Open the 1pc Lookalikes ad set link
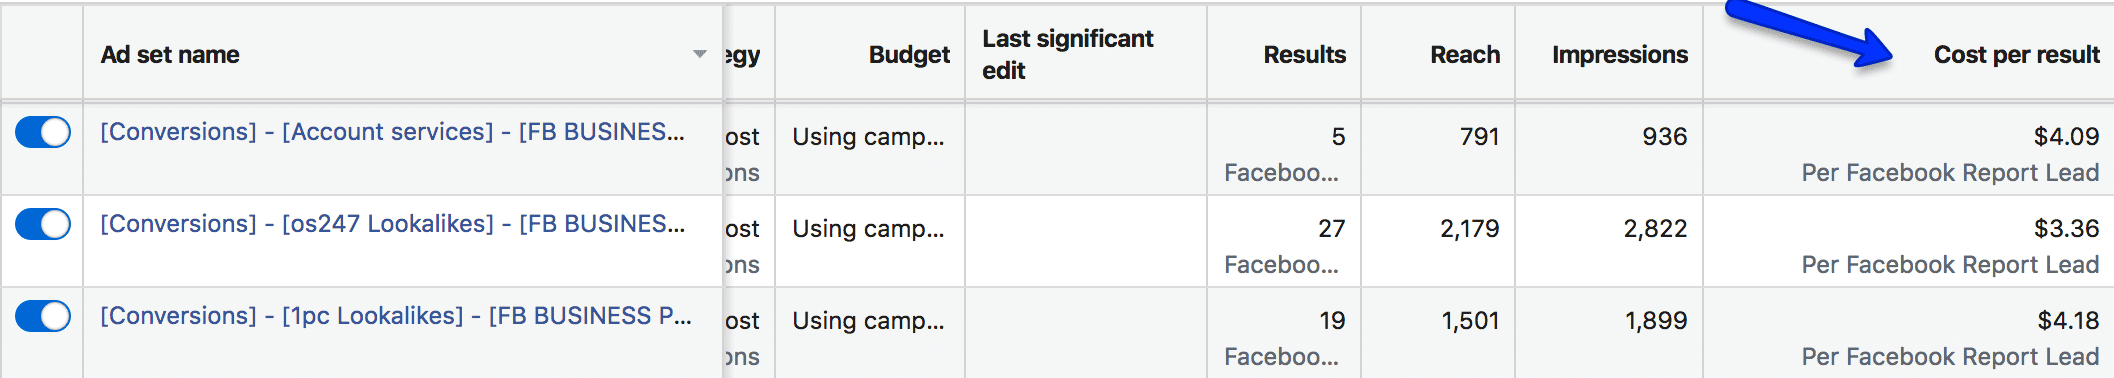Image resolution: width=2114 pixels, height=378 pixels. pyautogui.click(x=396, y=316)
